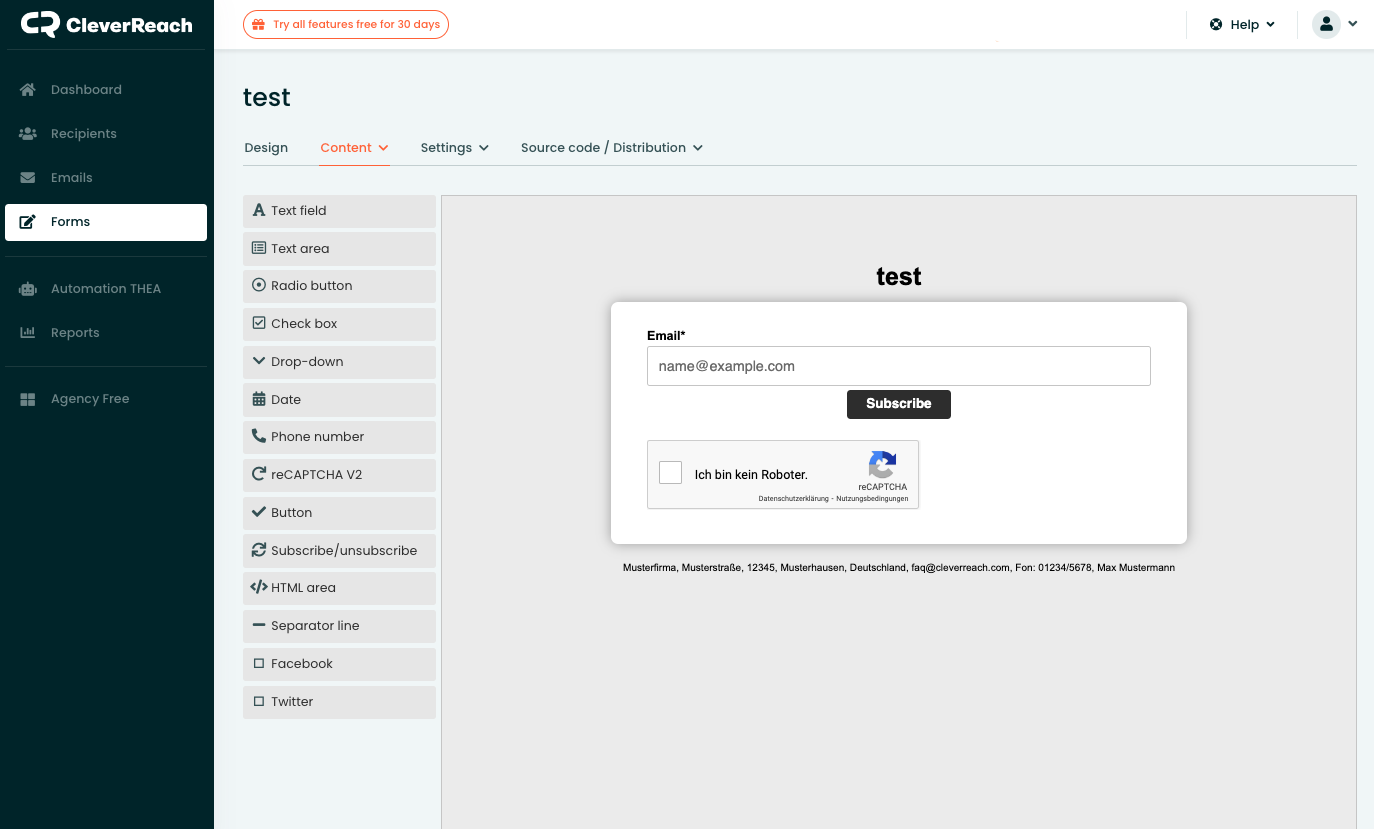Click the Agency Free grid icon
The width and height of the screenshot is (1374, 829).
click(x=29, y=399)
